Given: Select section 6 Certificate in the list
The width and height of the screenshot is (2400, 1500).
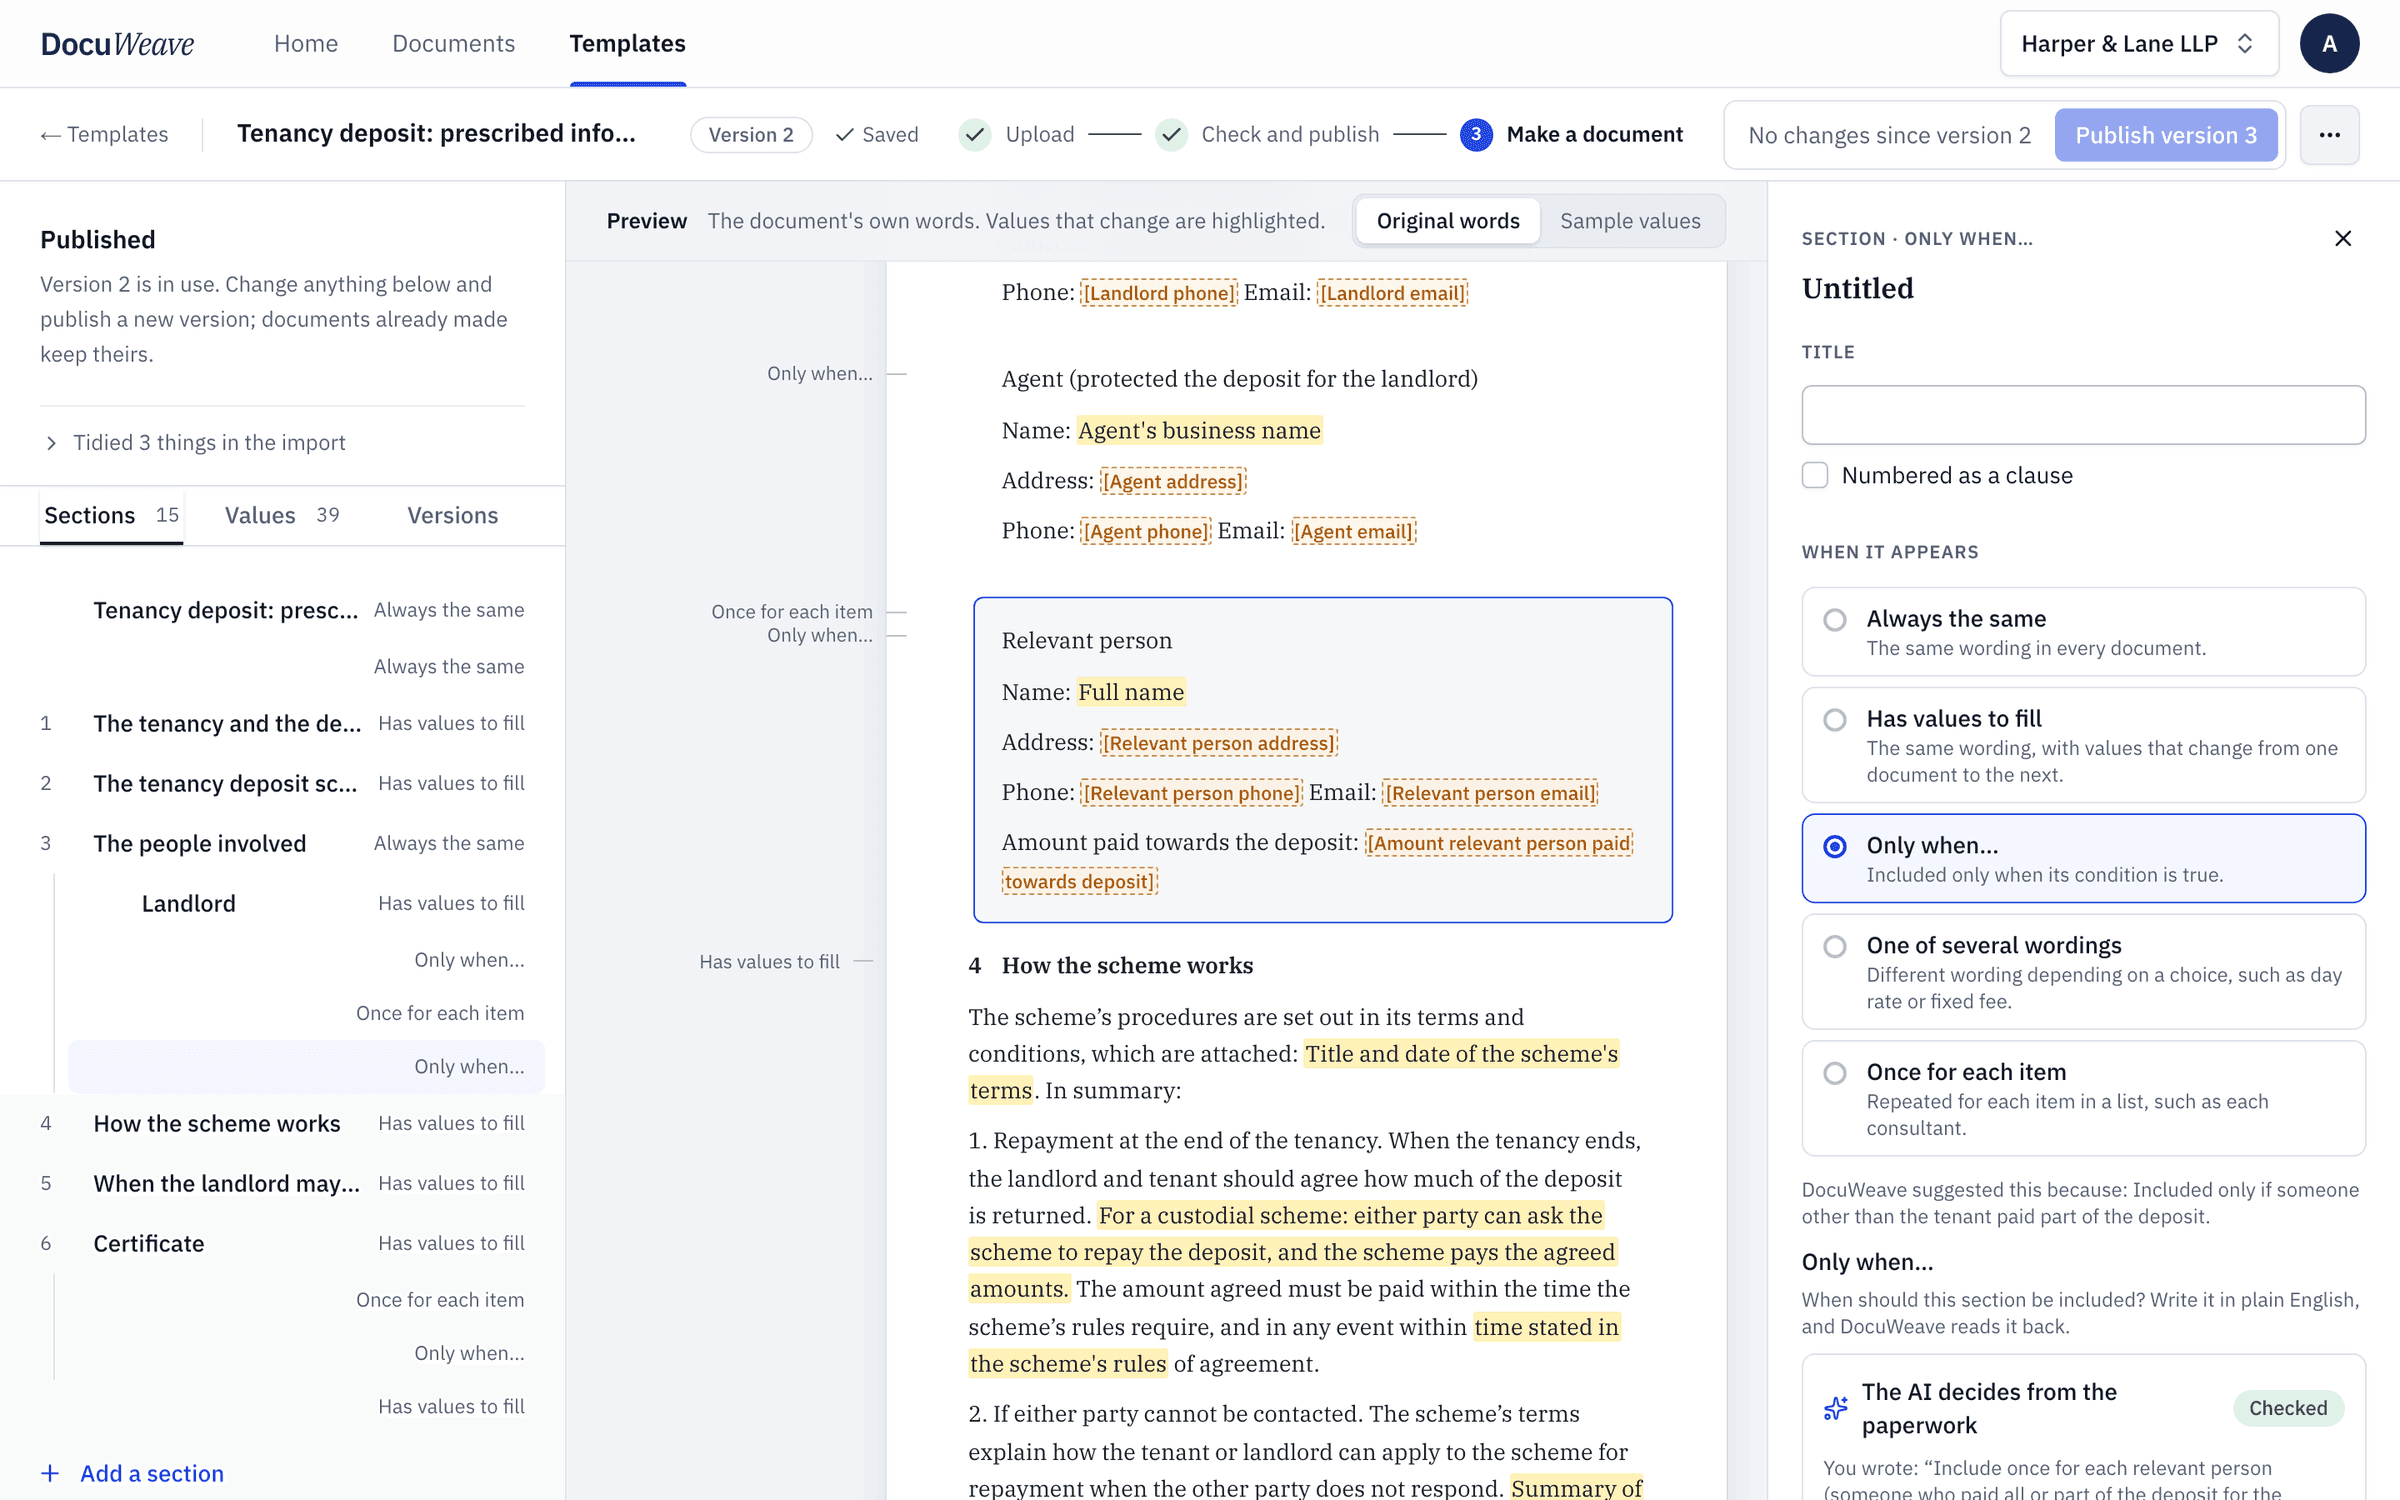Looking at the screenshot, I should pos(282,1243).
